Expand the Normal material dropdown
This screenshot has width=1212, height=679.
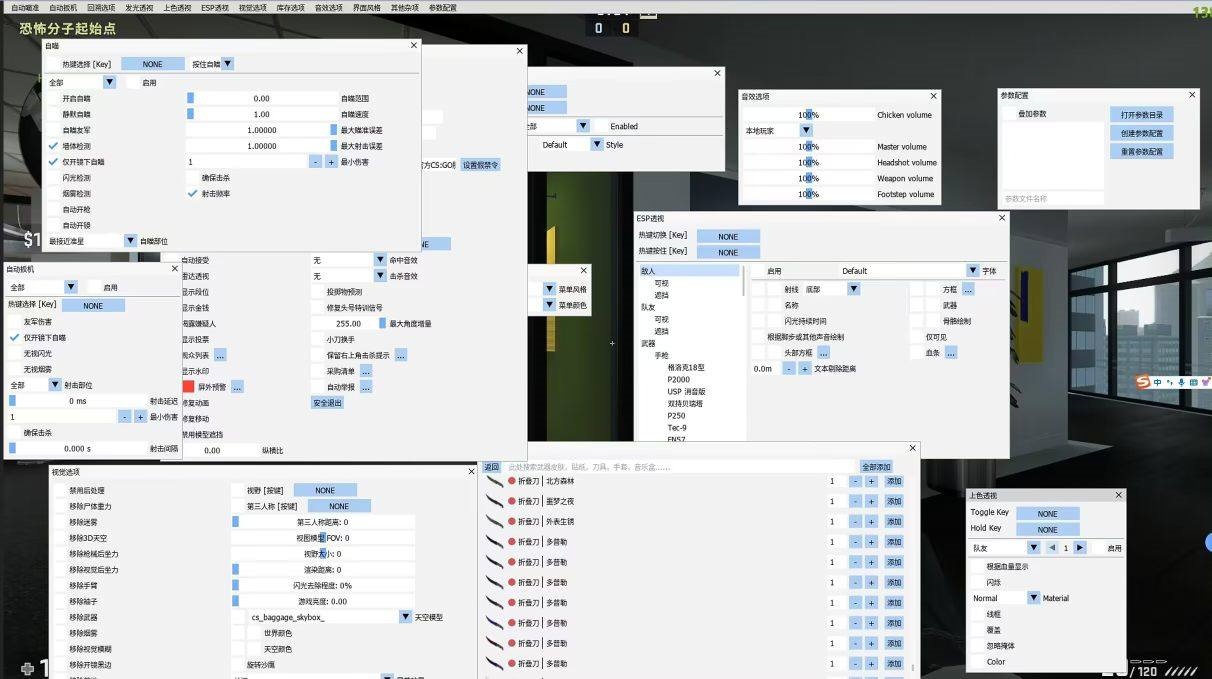1033,598
